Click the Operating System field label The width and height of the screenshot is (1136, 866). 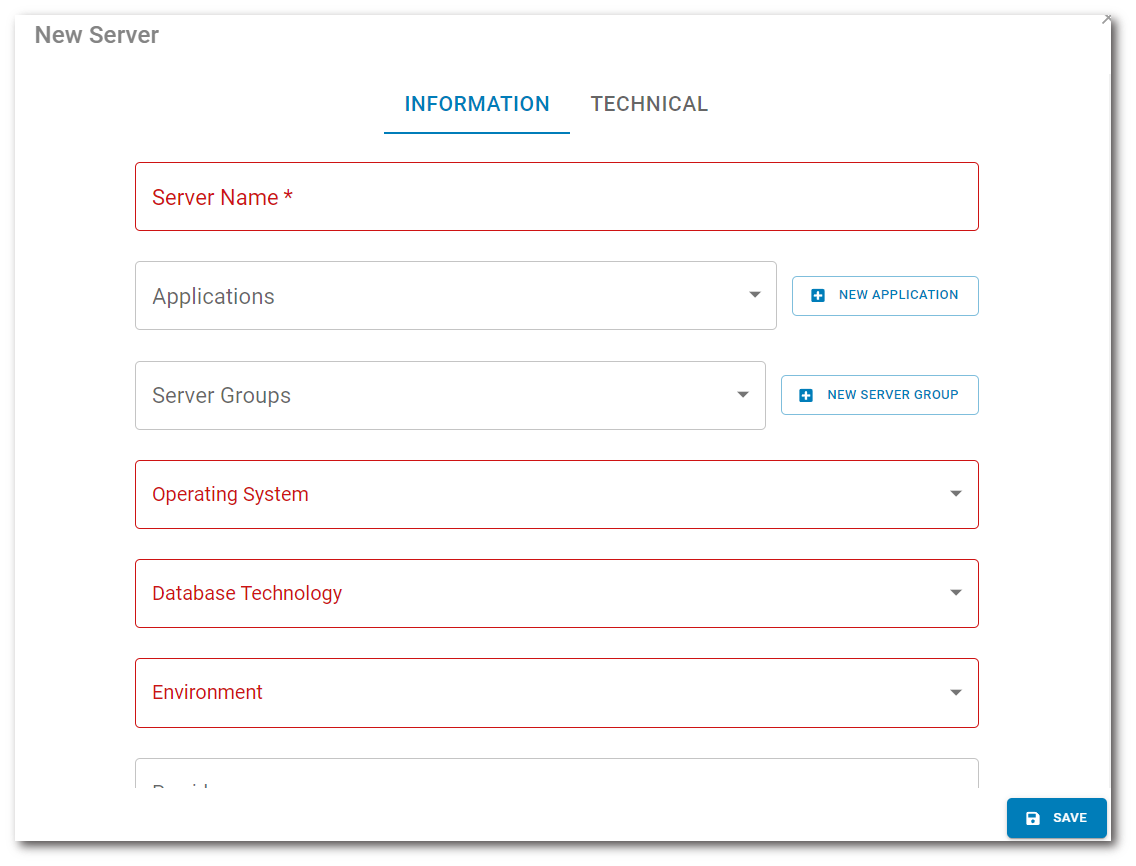coord(230,494)
